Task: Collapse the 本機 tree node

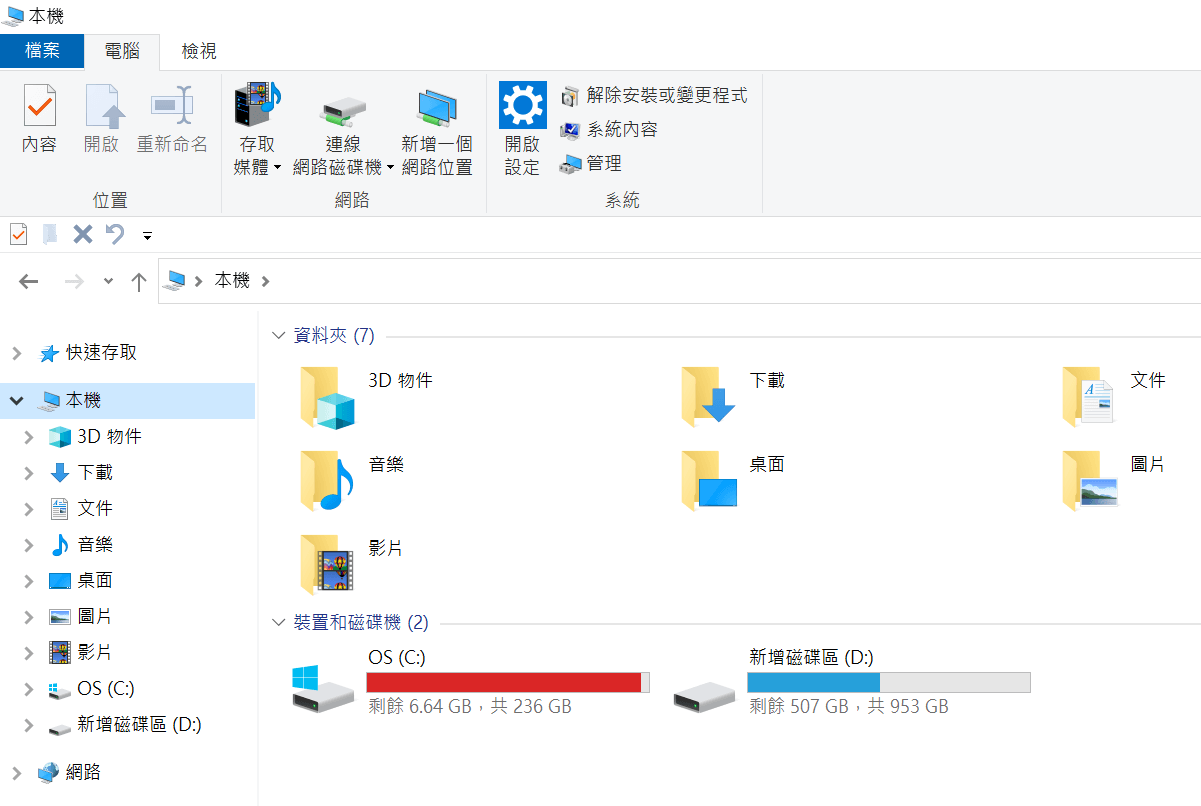Action: 16,401
